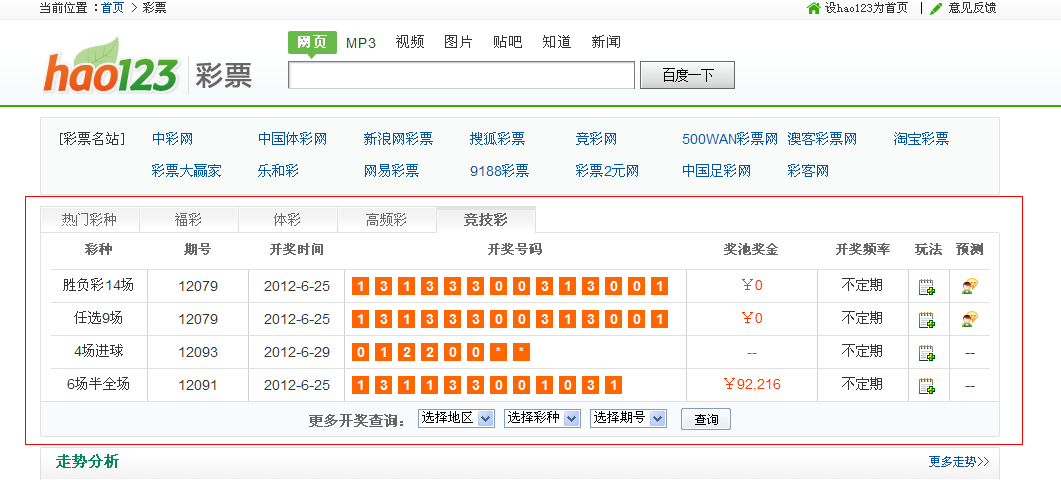1061x480 pixels.
Task: Select the 贴吧 search tab
Action: coord(507,42)
